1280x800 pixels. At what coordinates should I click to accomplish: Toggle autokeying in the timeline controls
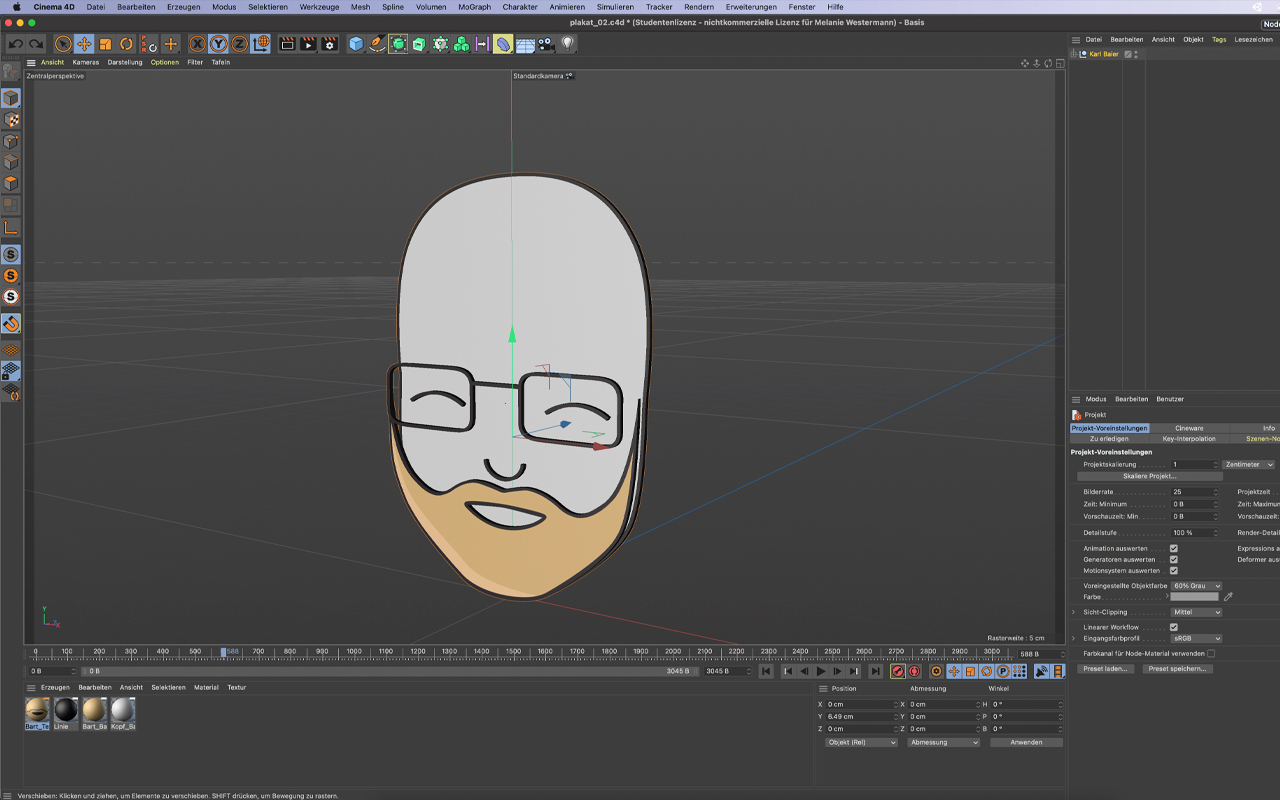point(914,672)
